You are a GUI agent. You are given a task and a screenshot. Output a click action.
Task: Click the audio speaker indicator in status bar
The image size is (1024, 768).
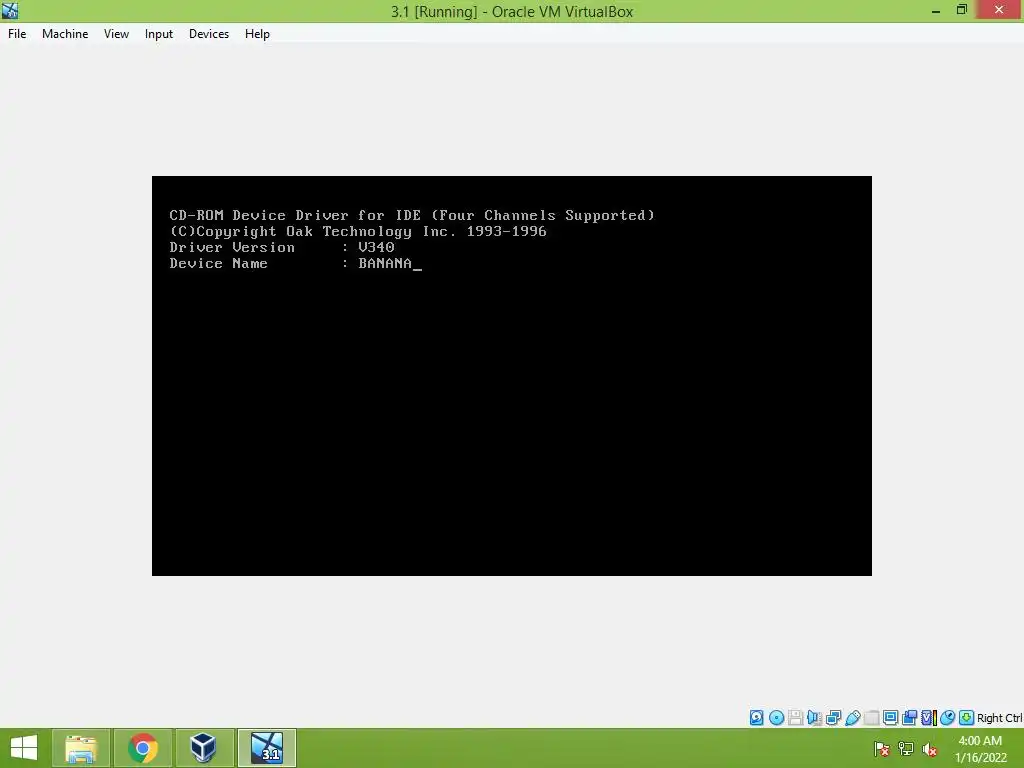click(814, 718)
